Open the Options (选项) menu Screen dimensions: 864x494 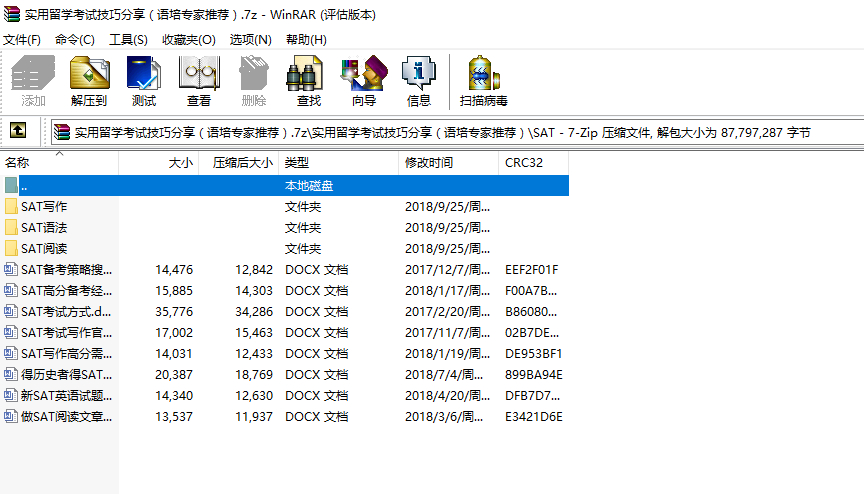251,40
